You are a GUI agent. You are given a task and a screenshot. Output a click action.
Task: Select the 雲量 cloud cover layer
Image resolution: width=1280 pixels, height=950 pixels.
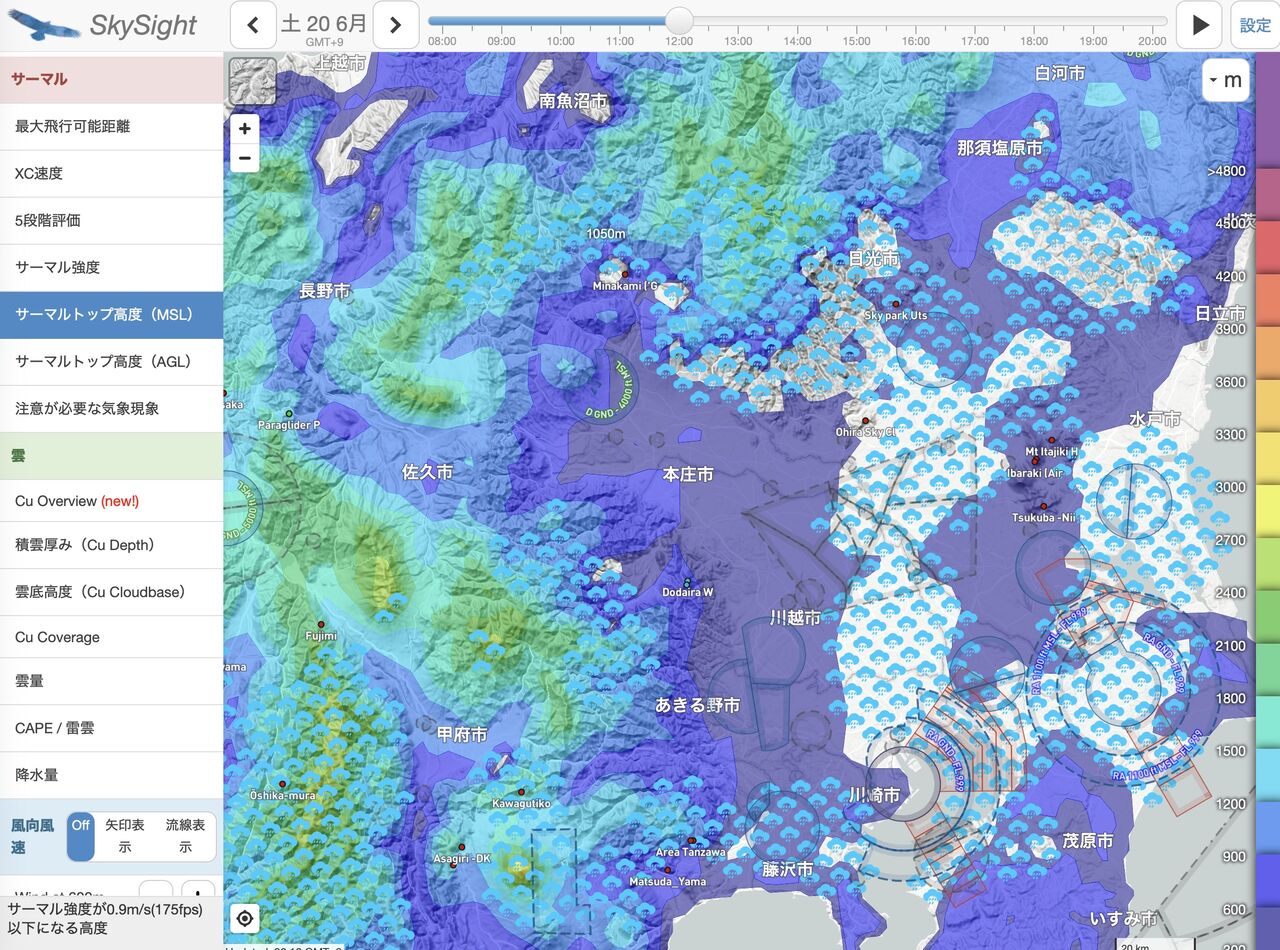[111, 682]
